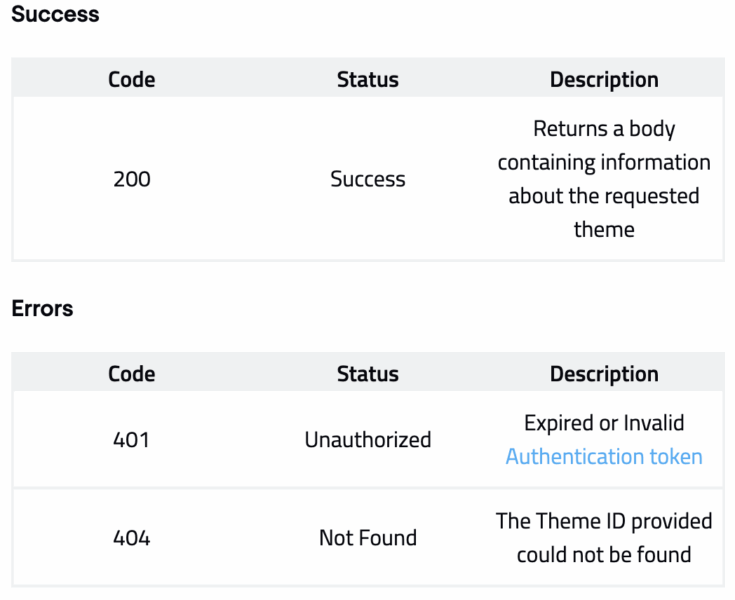Image resolution: width=735 pixels, height=600 pixels.
Task: Select the Not Found status cell
Action: point(368,538)
